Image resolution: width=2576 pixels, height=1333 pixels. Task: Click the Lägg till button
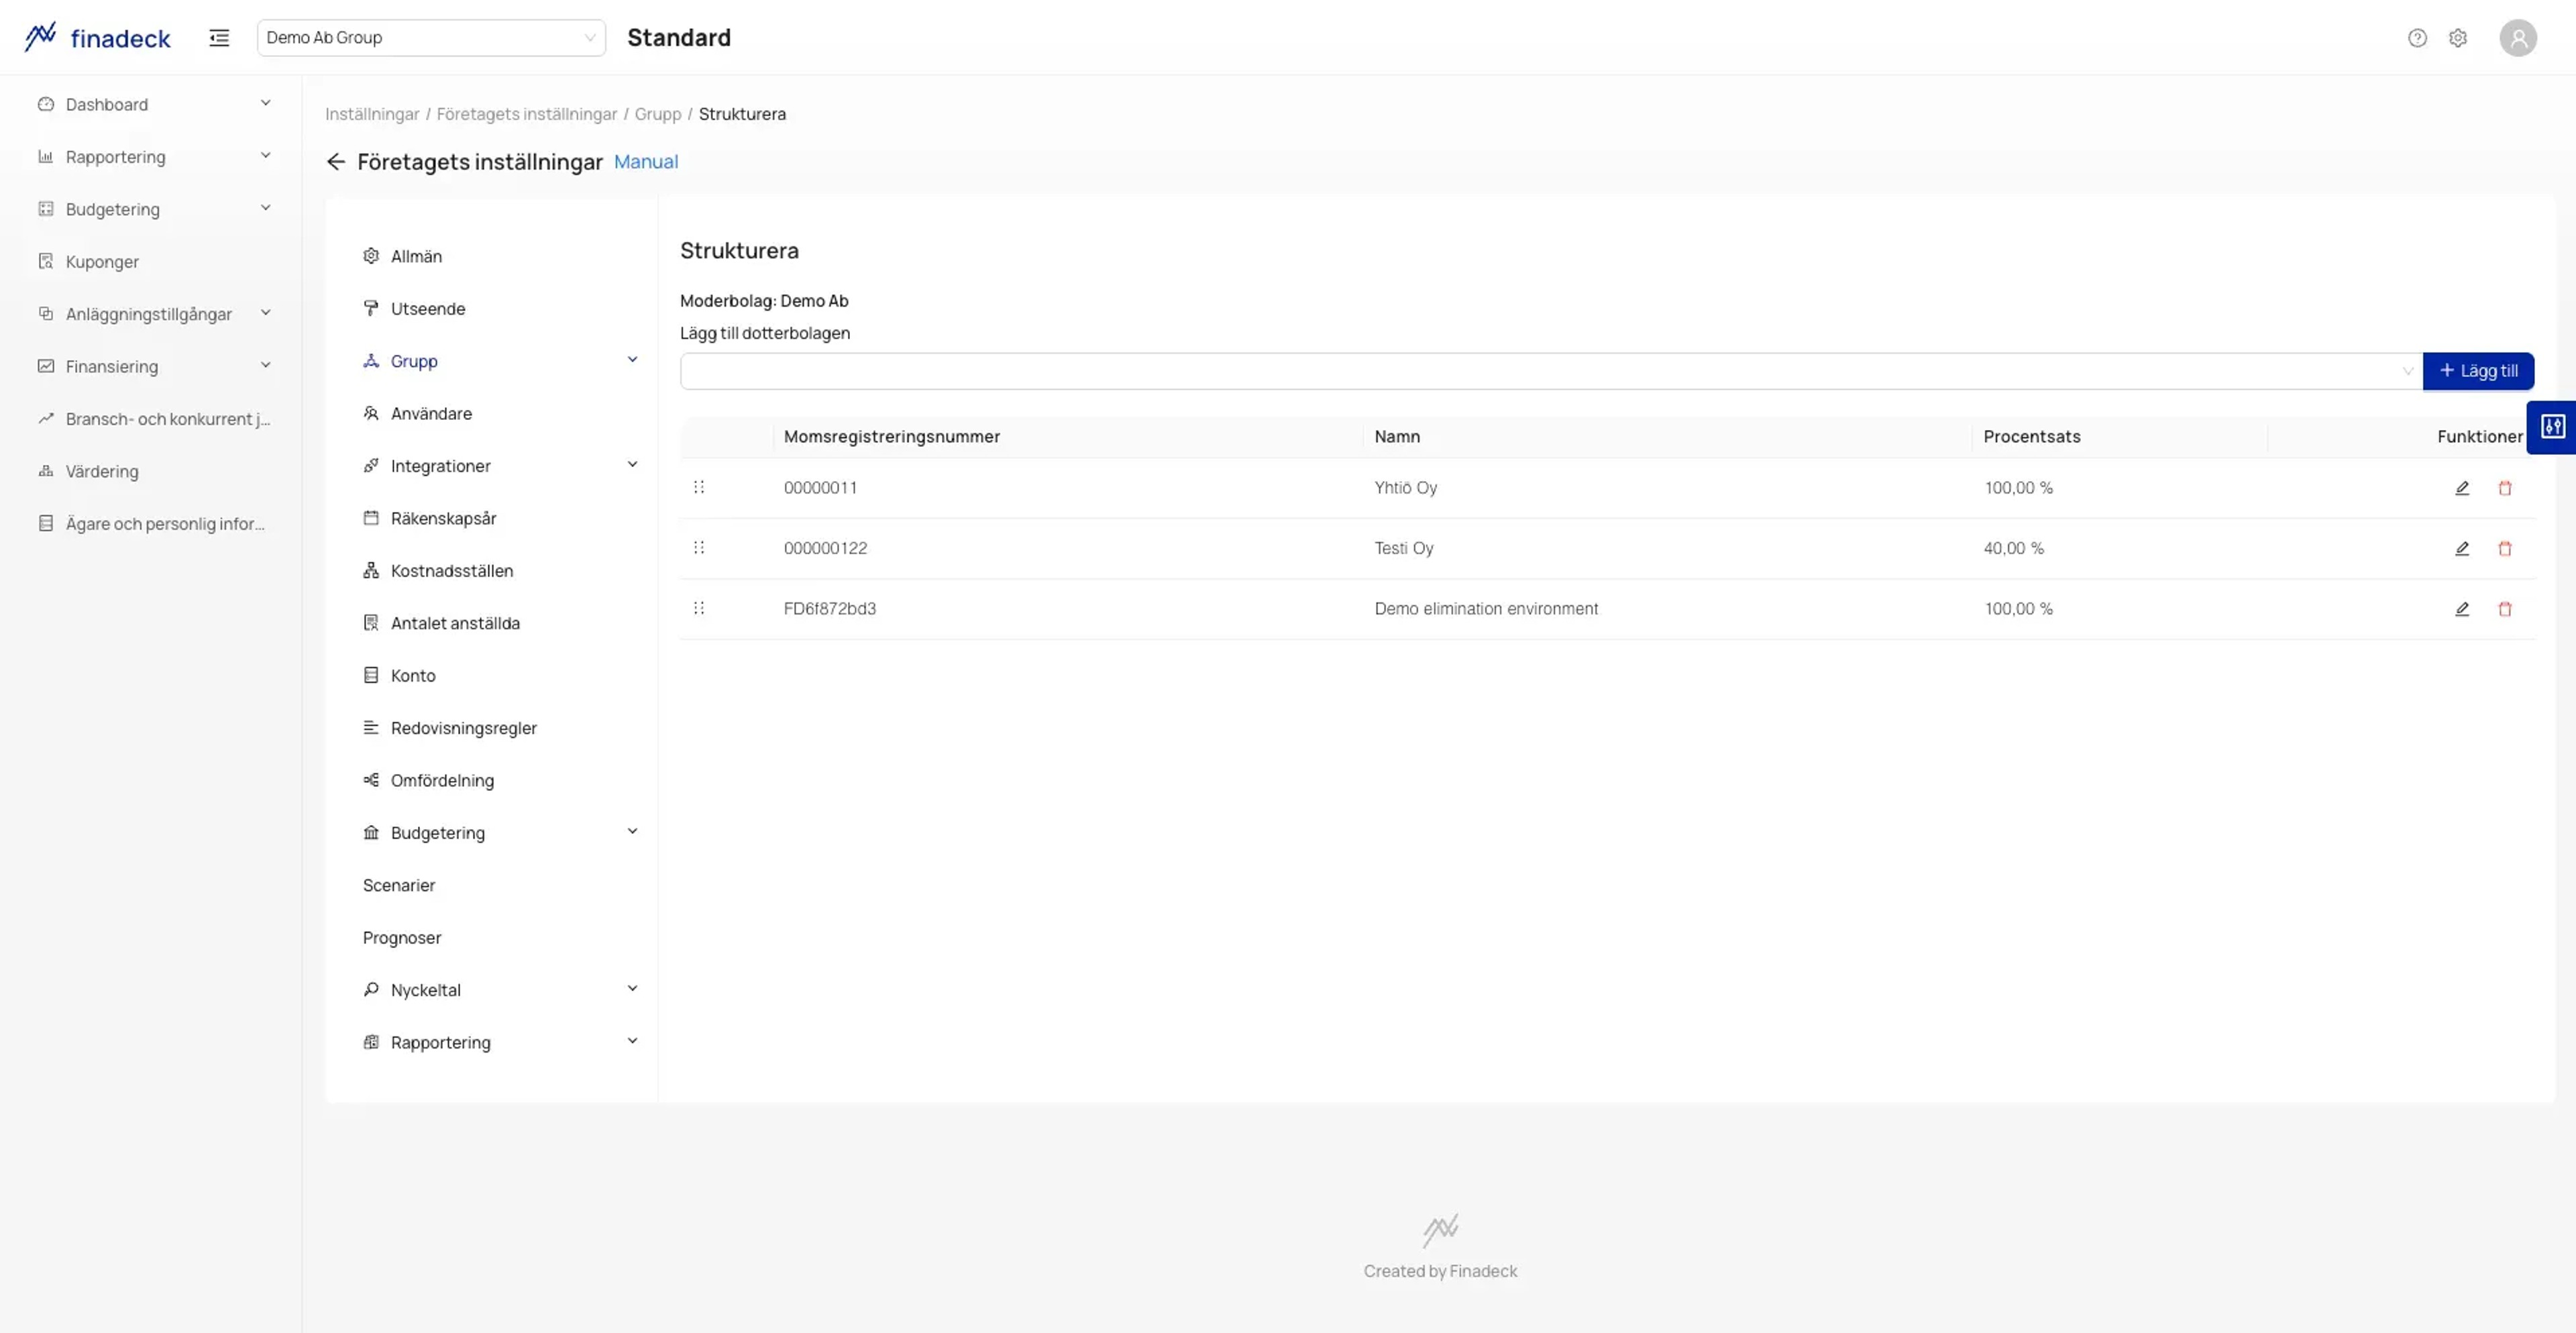2478,371
